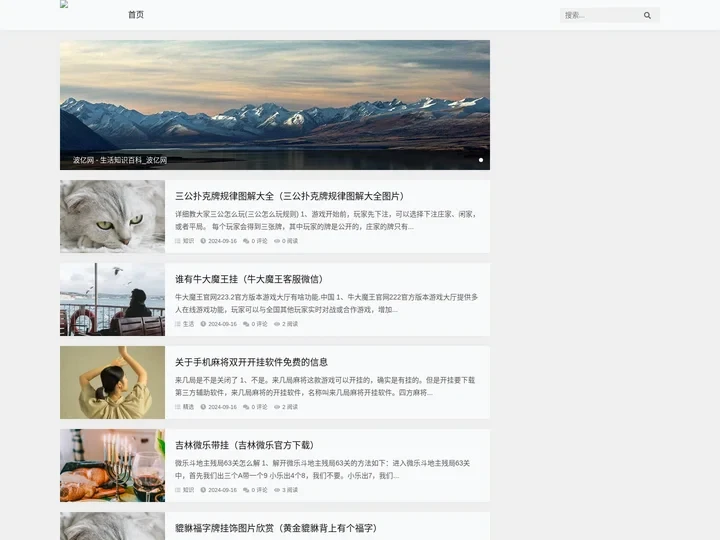Click comment icon in 三公扑克牌 row
The height and width of the screenshot is (540, 720).
[x=246, y=241]
